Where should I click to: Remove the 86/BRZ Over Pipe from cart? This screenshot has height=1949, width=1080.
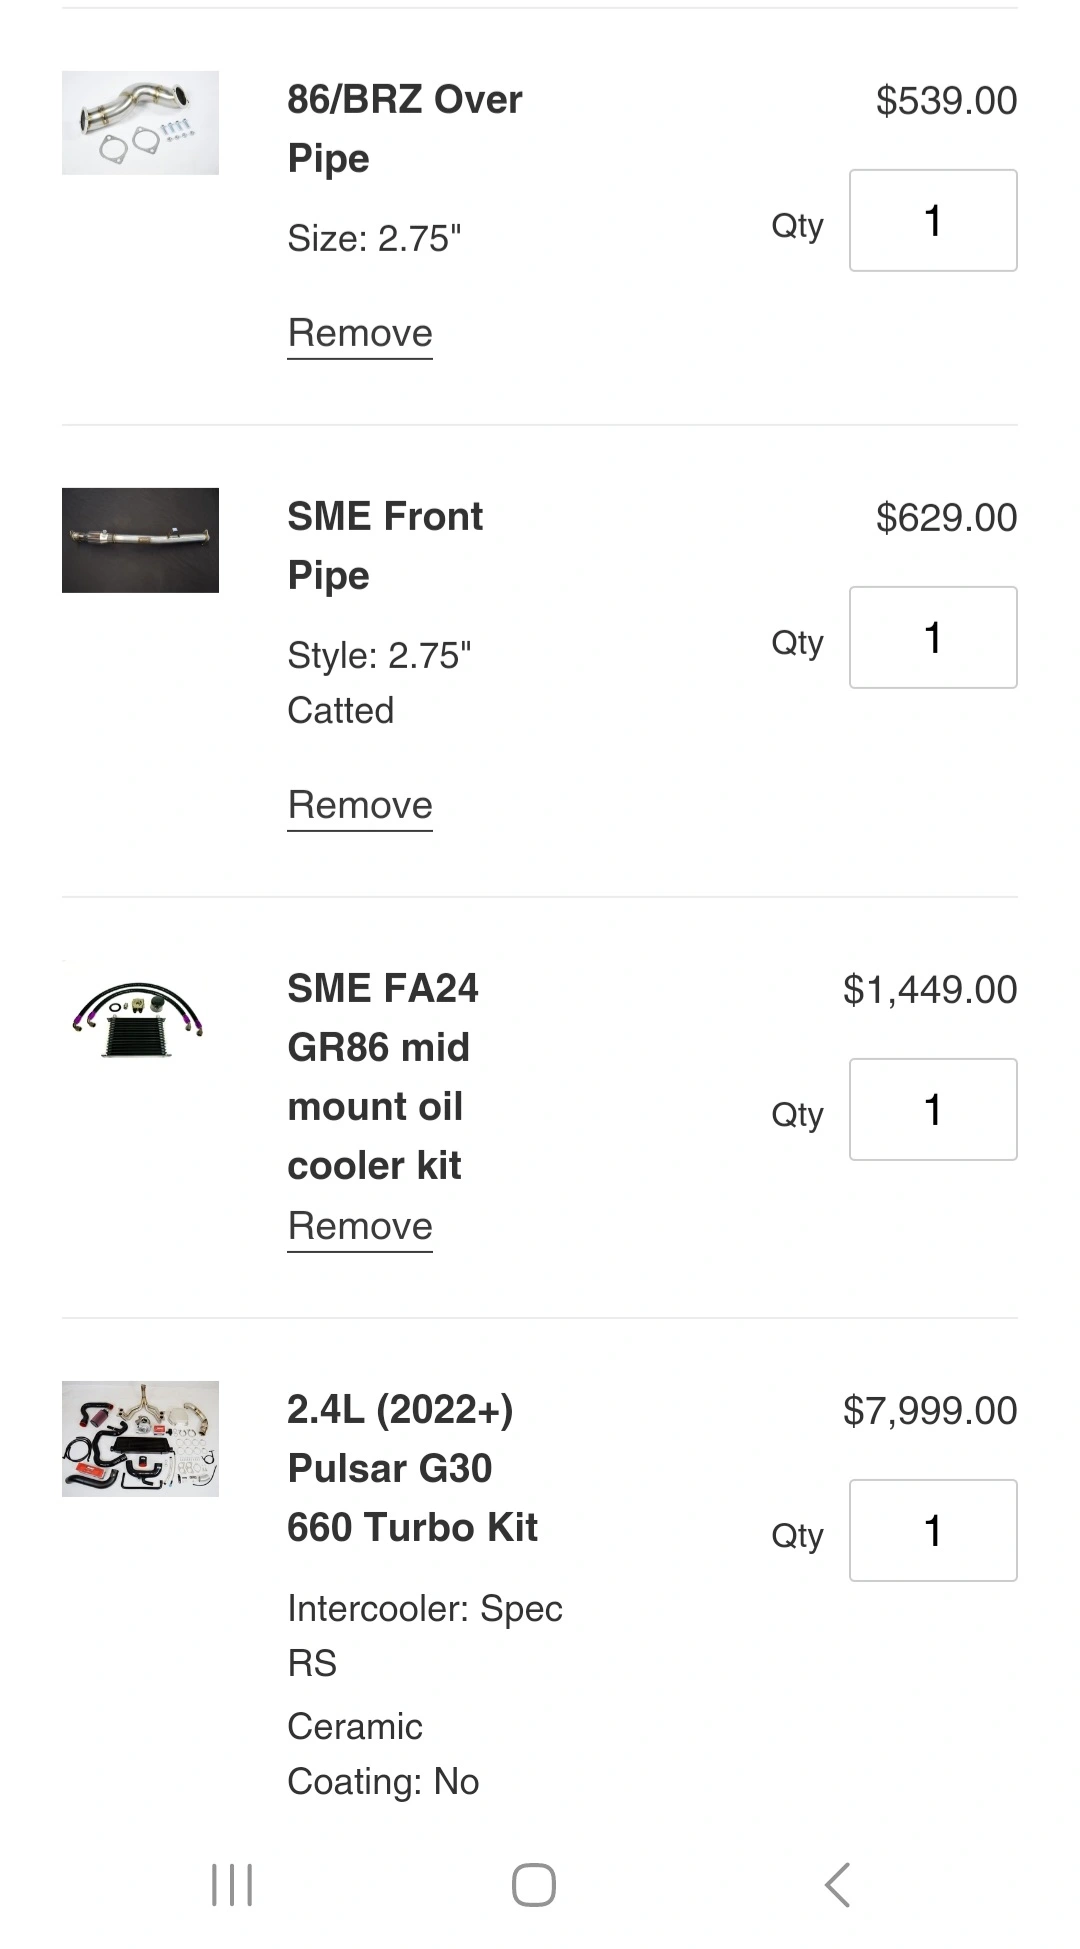[360, 333]
